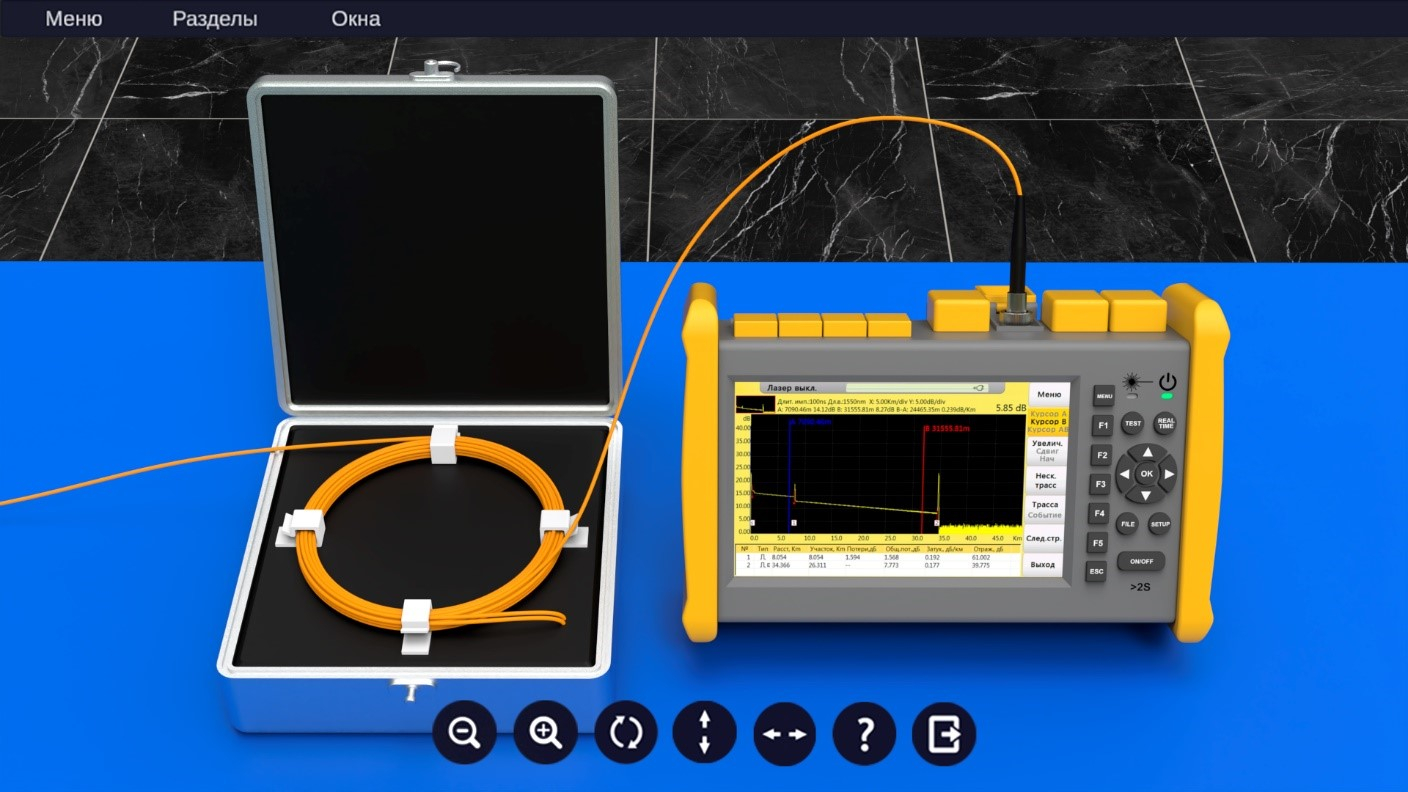Click the exit door icon

[944, 733]
